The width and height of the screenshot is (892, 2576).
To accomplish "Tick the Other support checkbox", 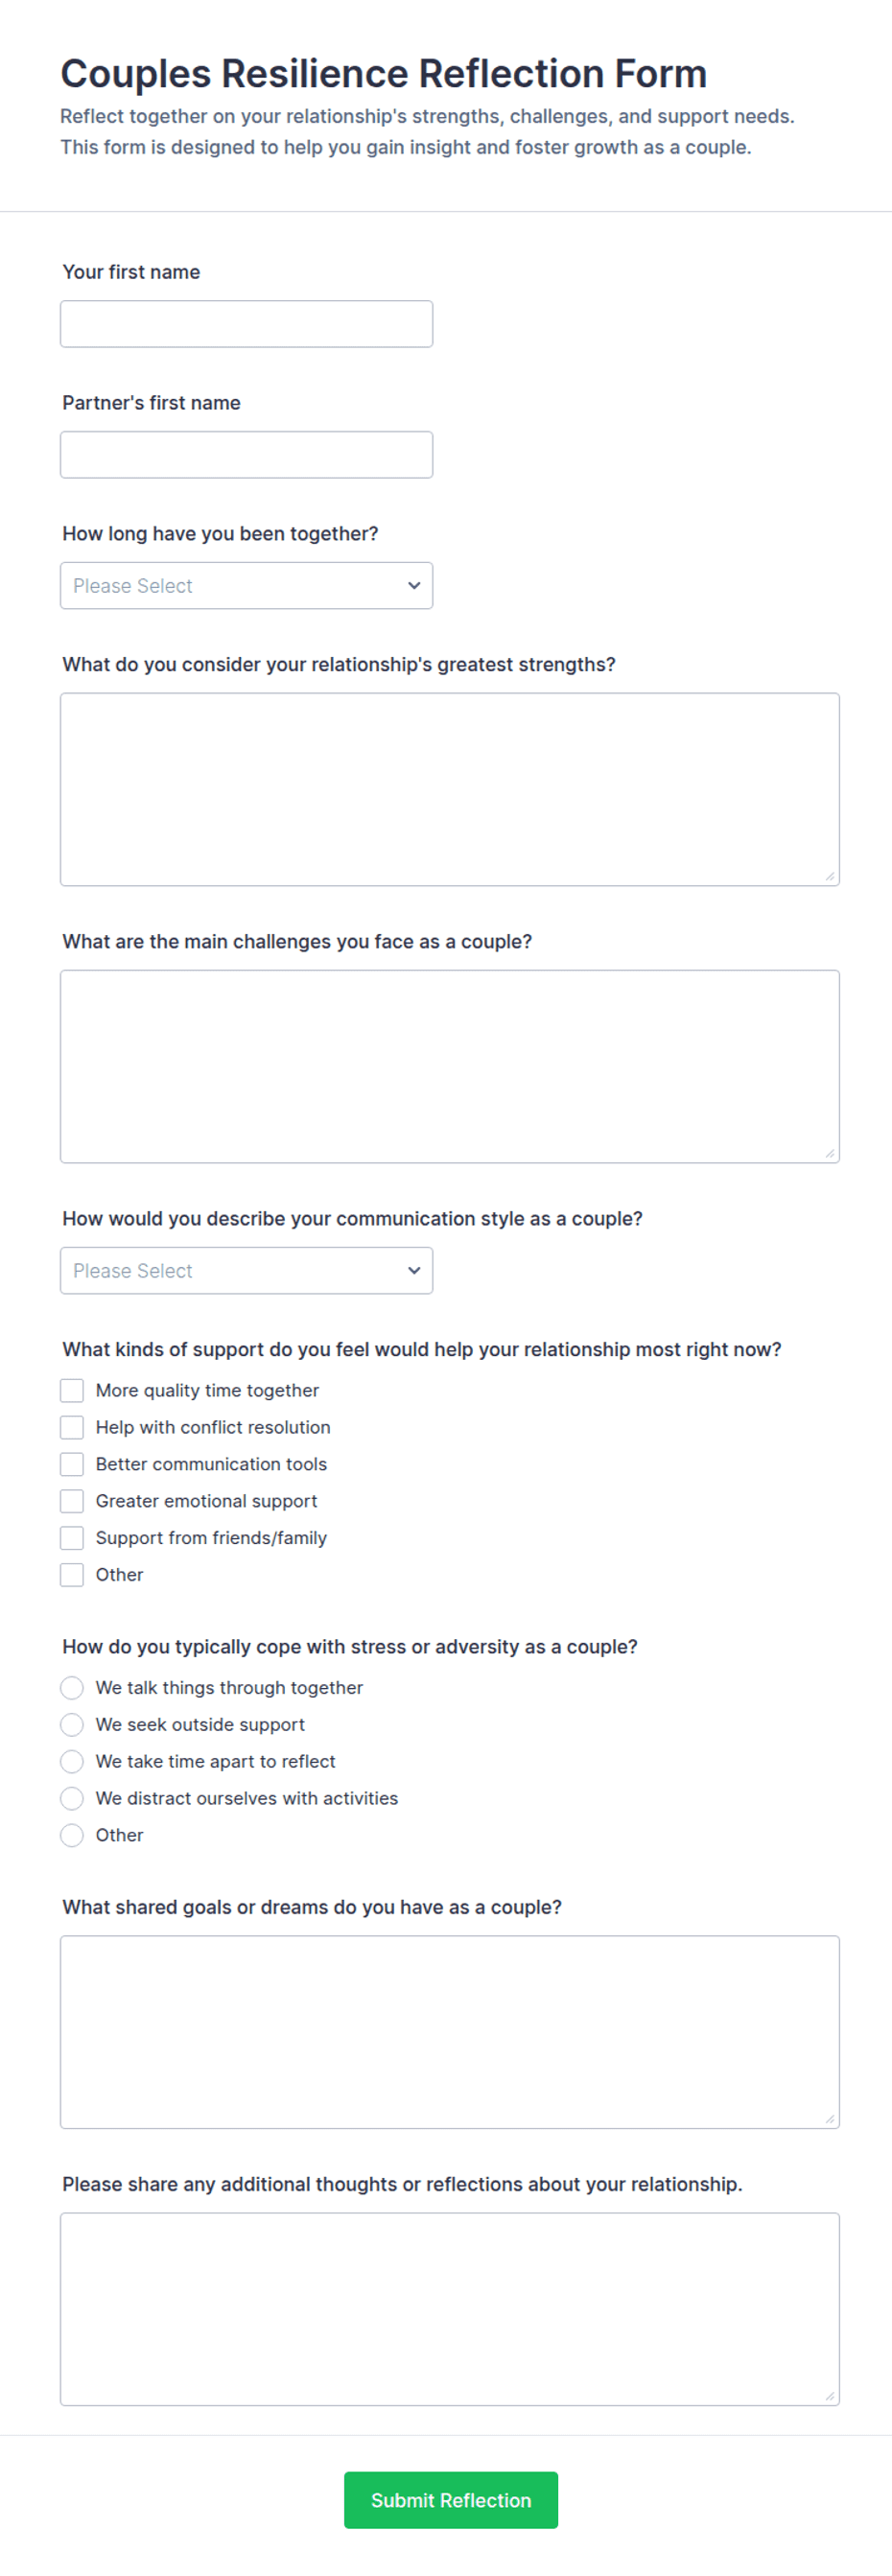I will [72, 1576].
